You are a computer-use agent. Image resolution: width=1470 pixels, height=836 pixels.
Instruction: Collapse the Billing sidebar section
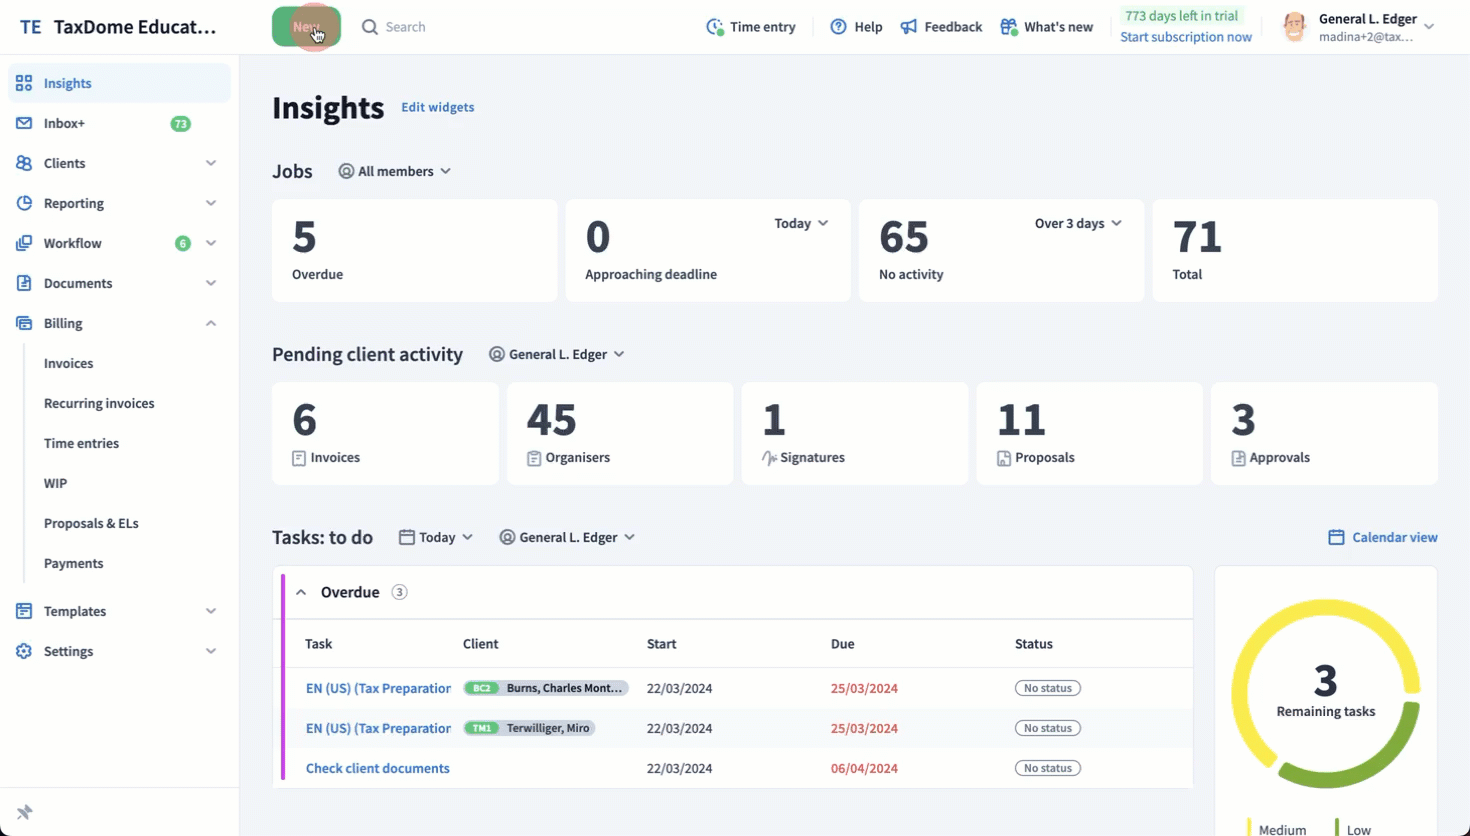coord(211,323)
